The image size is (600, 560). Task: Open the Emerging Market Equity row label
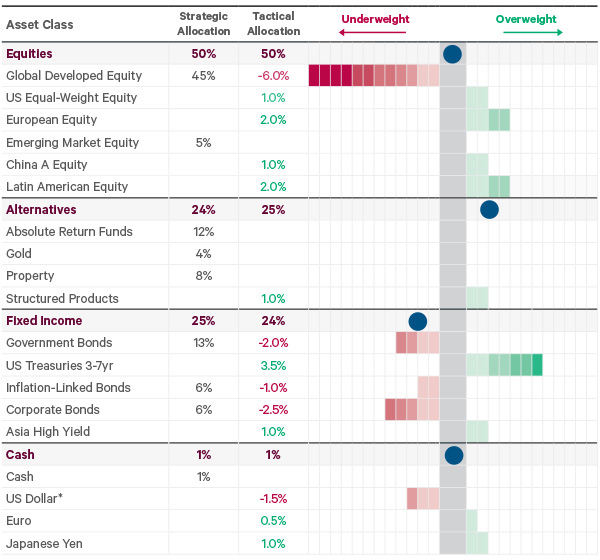[66, 143]
